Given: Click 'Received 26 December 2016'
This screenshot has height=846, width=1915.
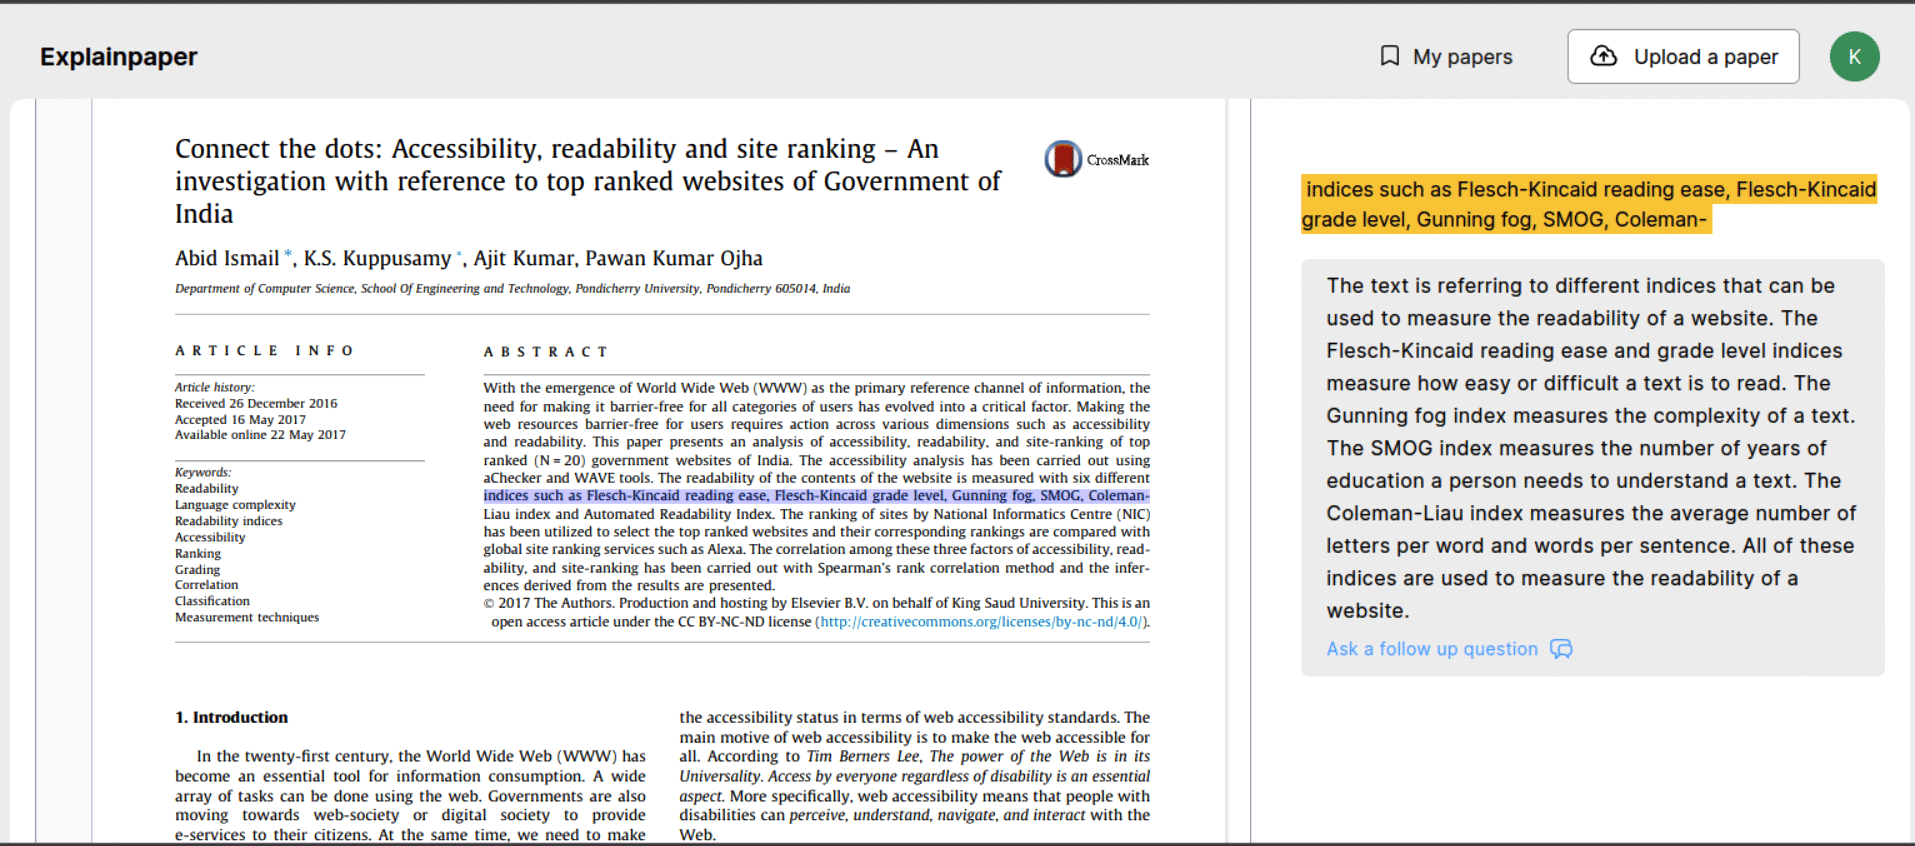Looking at the screenshot, I should [256, 404].
